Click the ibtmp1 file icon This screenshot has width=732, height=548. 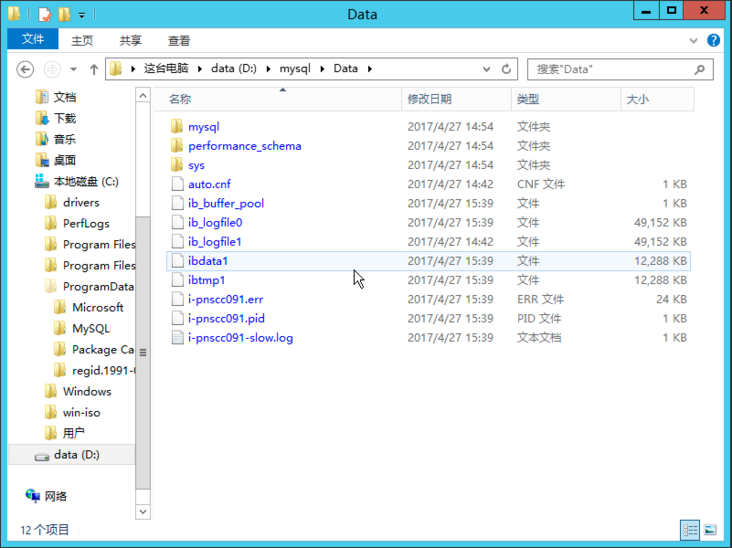click(x=177, y=280)
